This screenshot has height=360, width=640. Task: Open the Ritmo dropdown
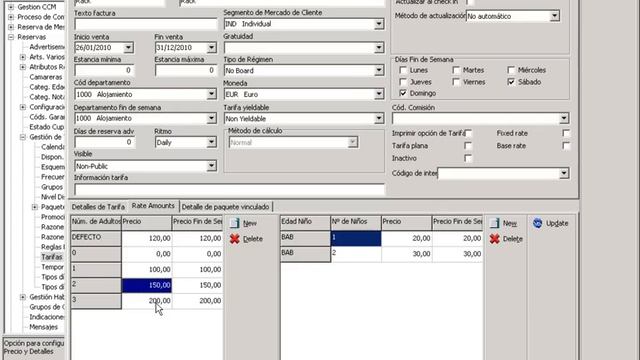click(x=211, y=142)
